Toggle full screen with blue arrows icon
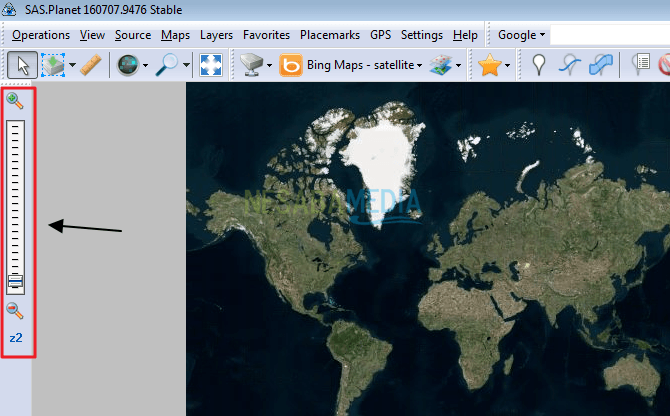670x416 pixels. pos(211,65)
